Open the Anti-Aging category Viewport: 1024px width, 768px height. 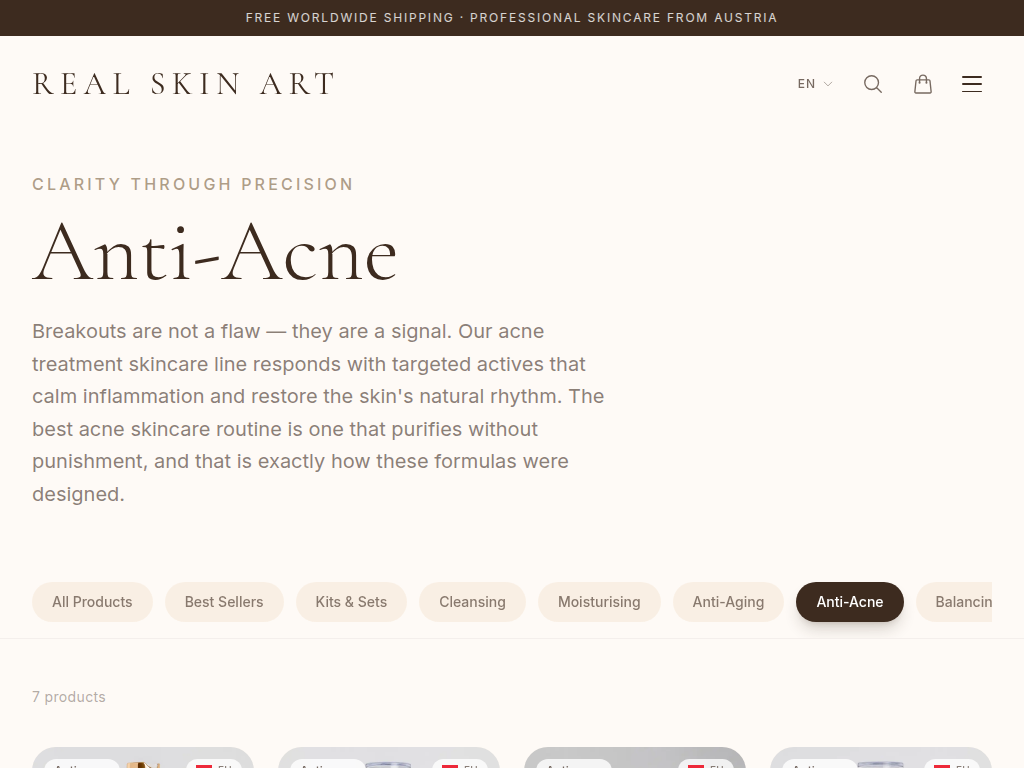[x=728, y=602]
